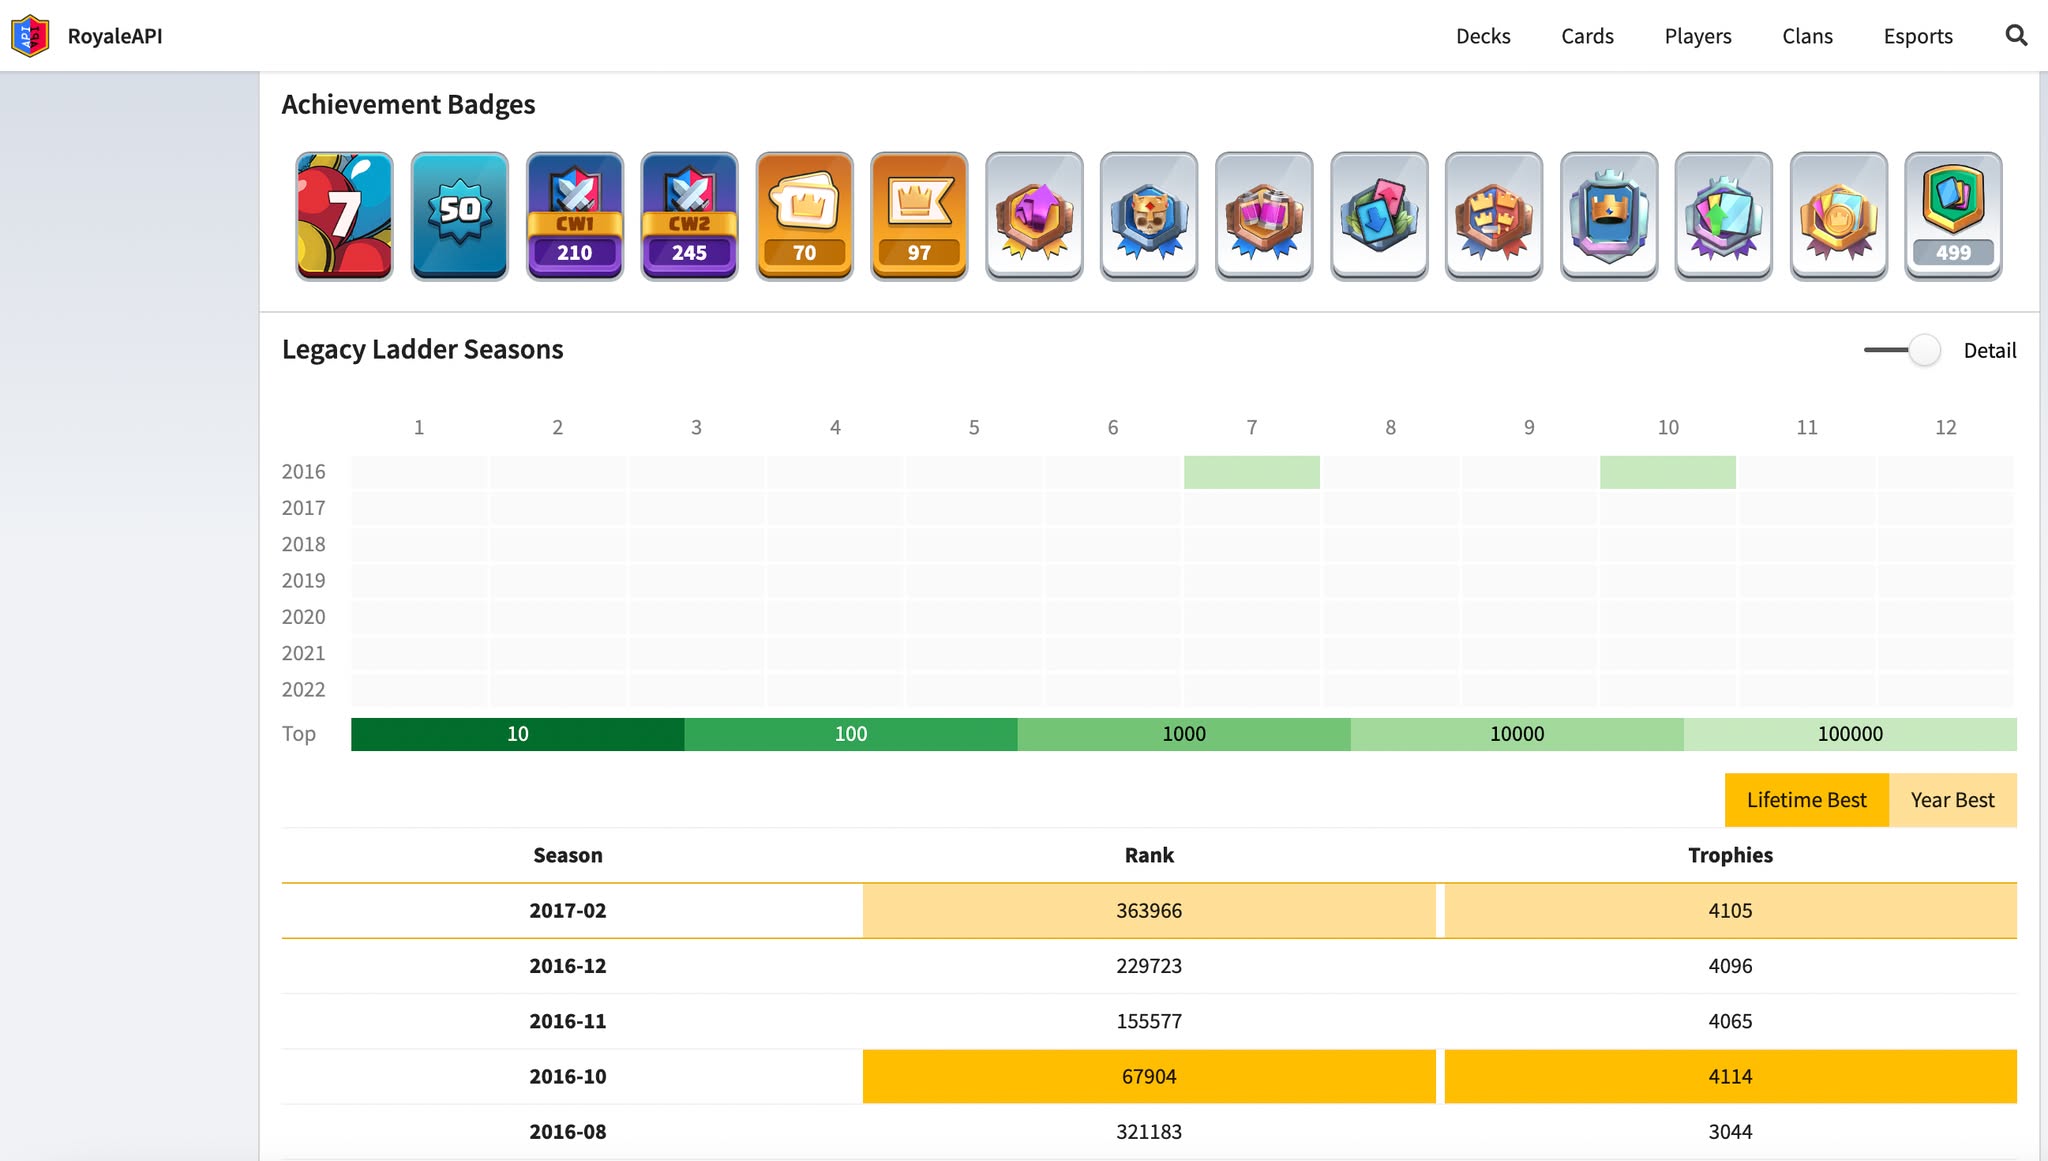Click the orange banner badge with 97

pos(919,216)
